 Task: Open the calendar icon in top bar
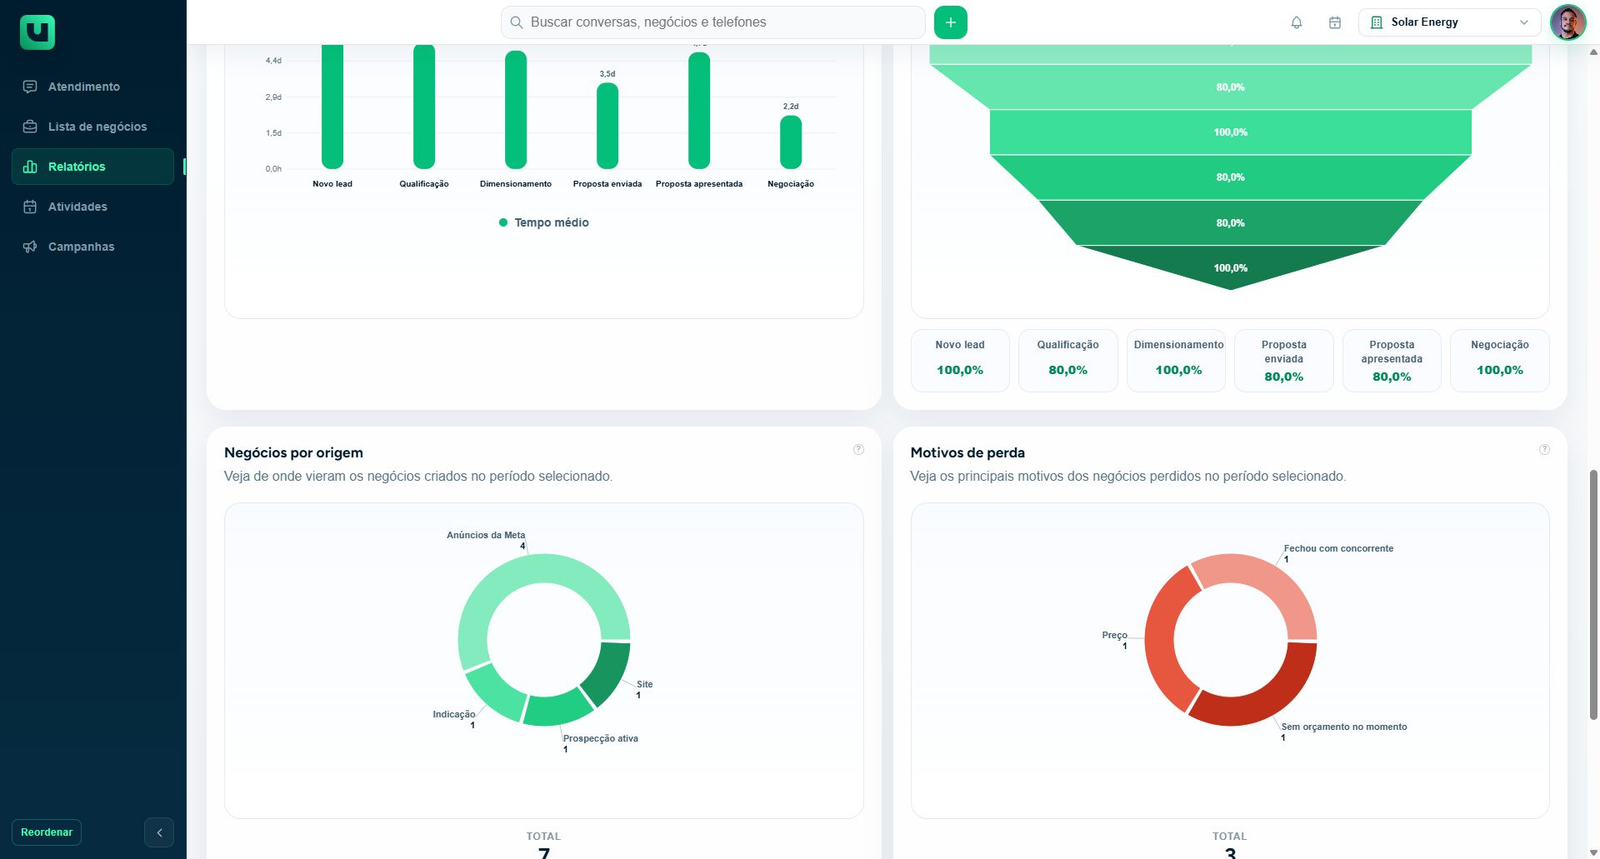click(1335, 22)
